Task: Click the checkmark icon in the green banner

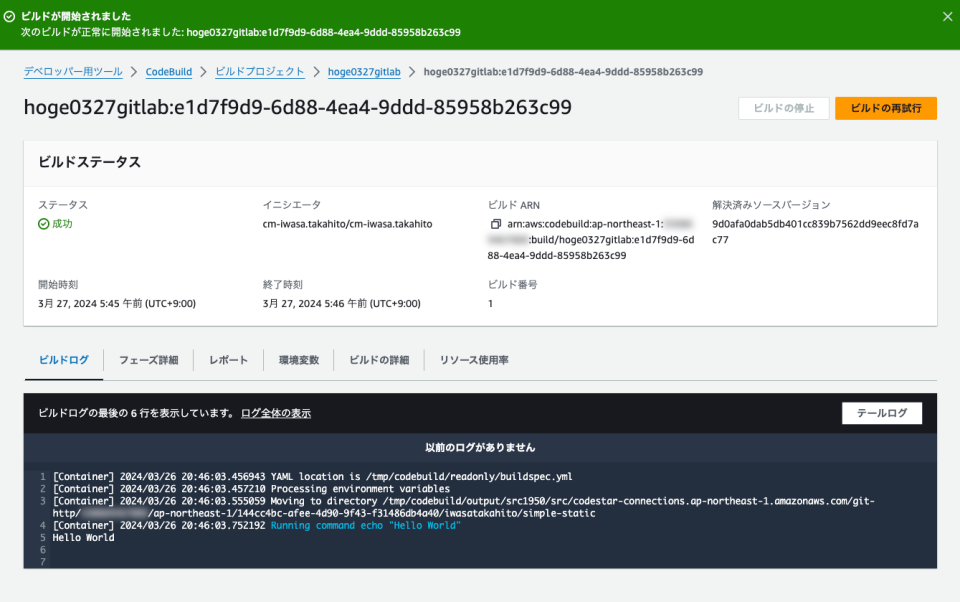Action: pos(12,17)
